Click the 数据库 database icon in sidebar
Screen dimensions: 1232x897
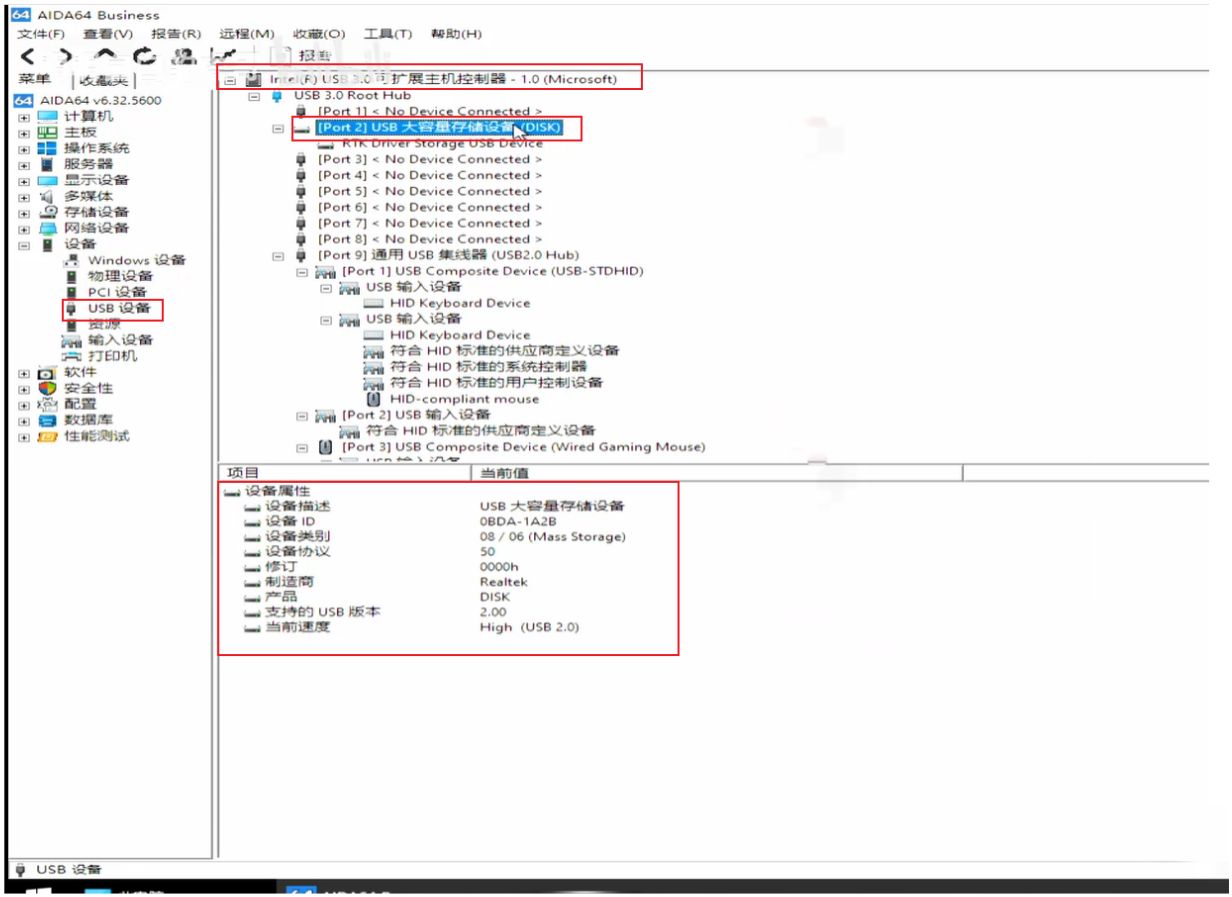click(x=47, y=420)
